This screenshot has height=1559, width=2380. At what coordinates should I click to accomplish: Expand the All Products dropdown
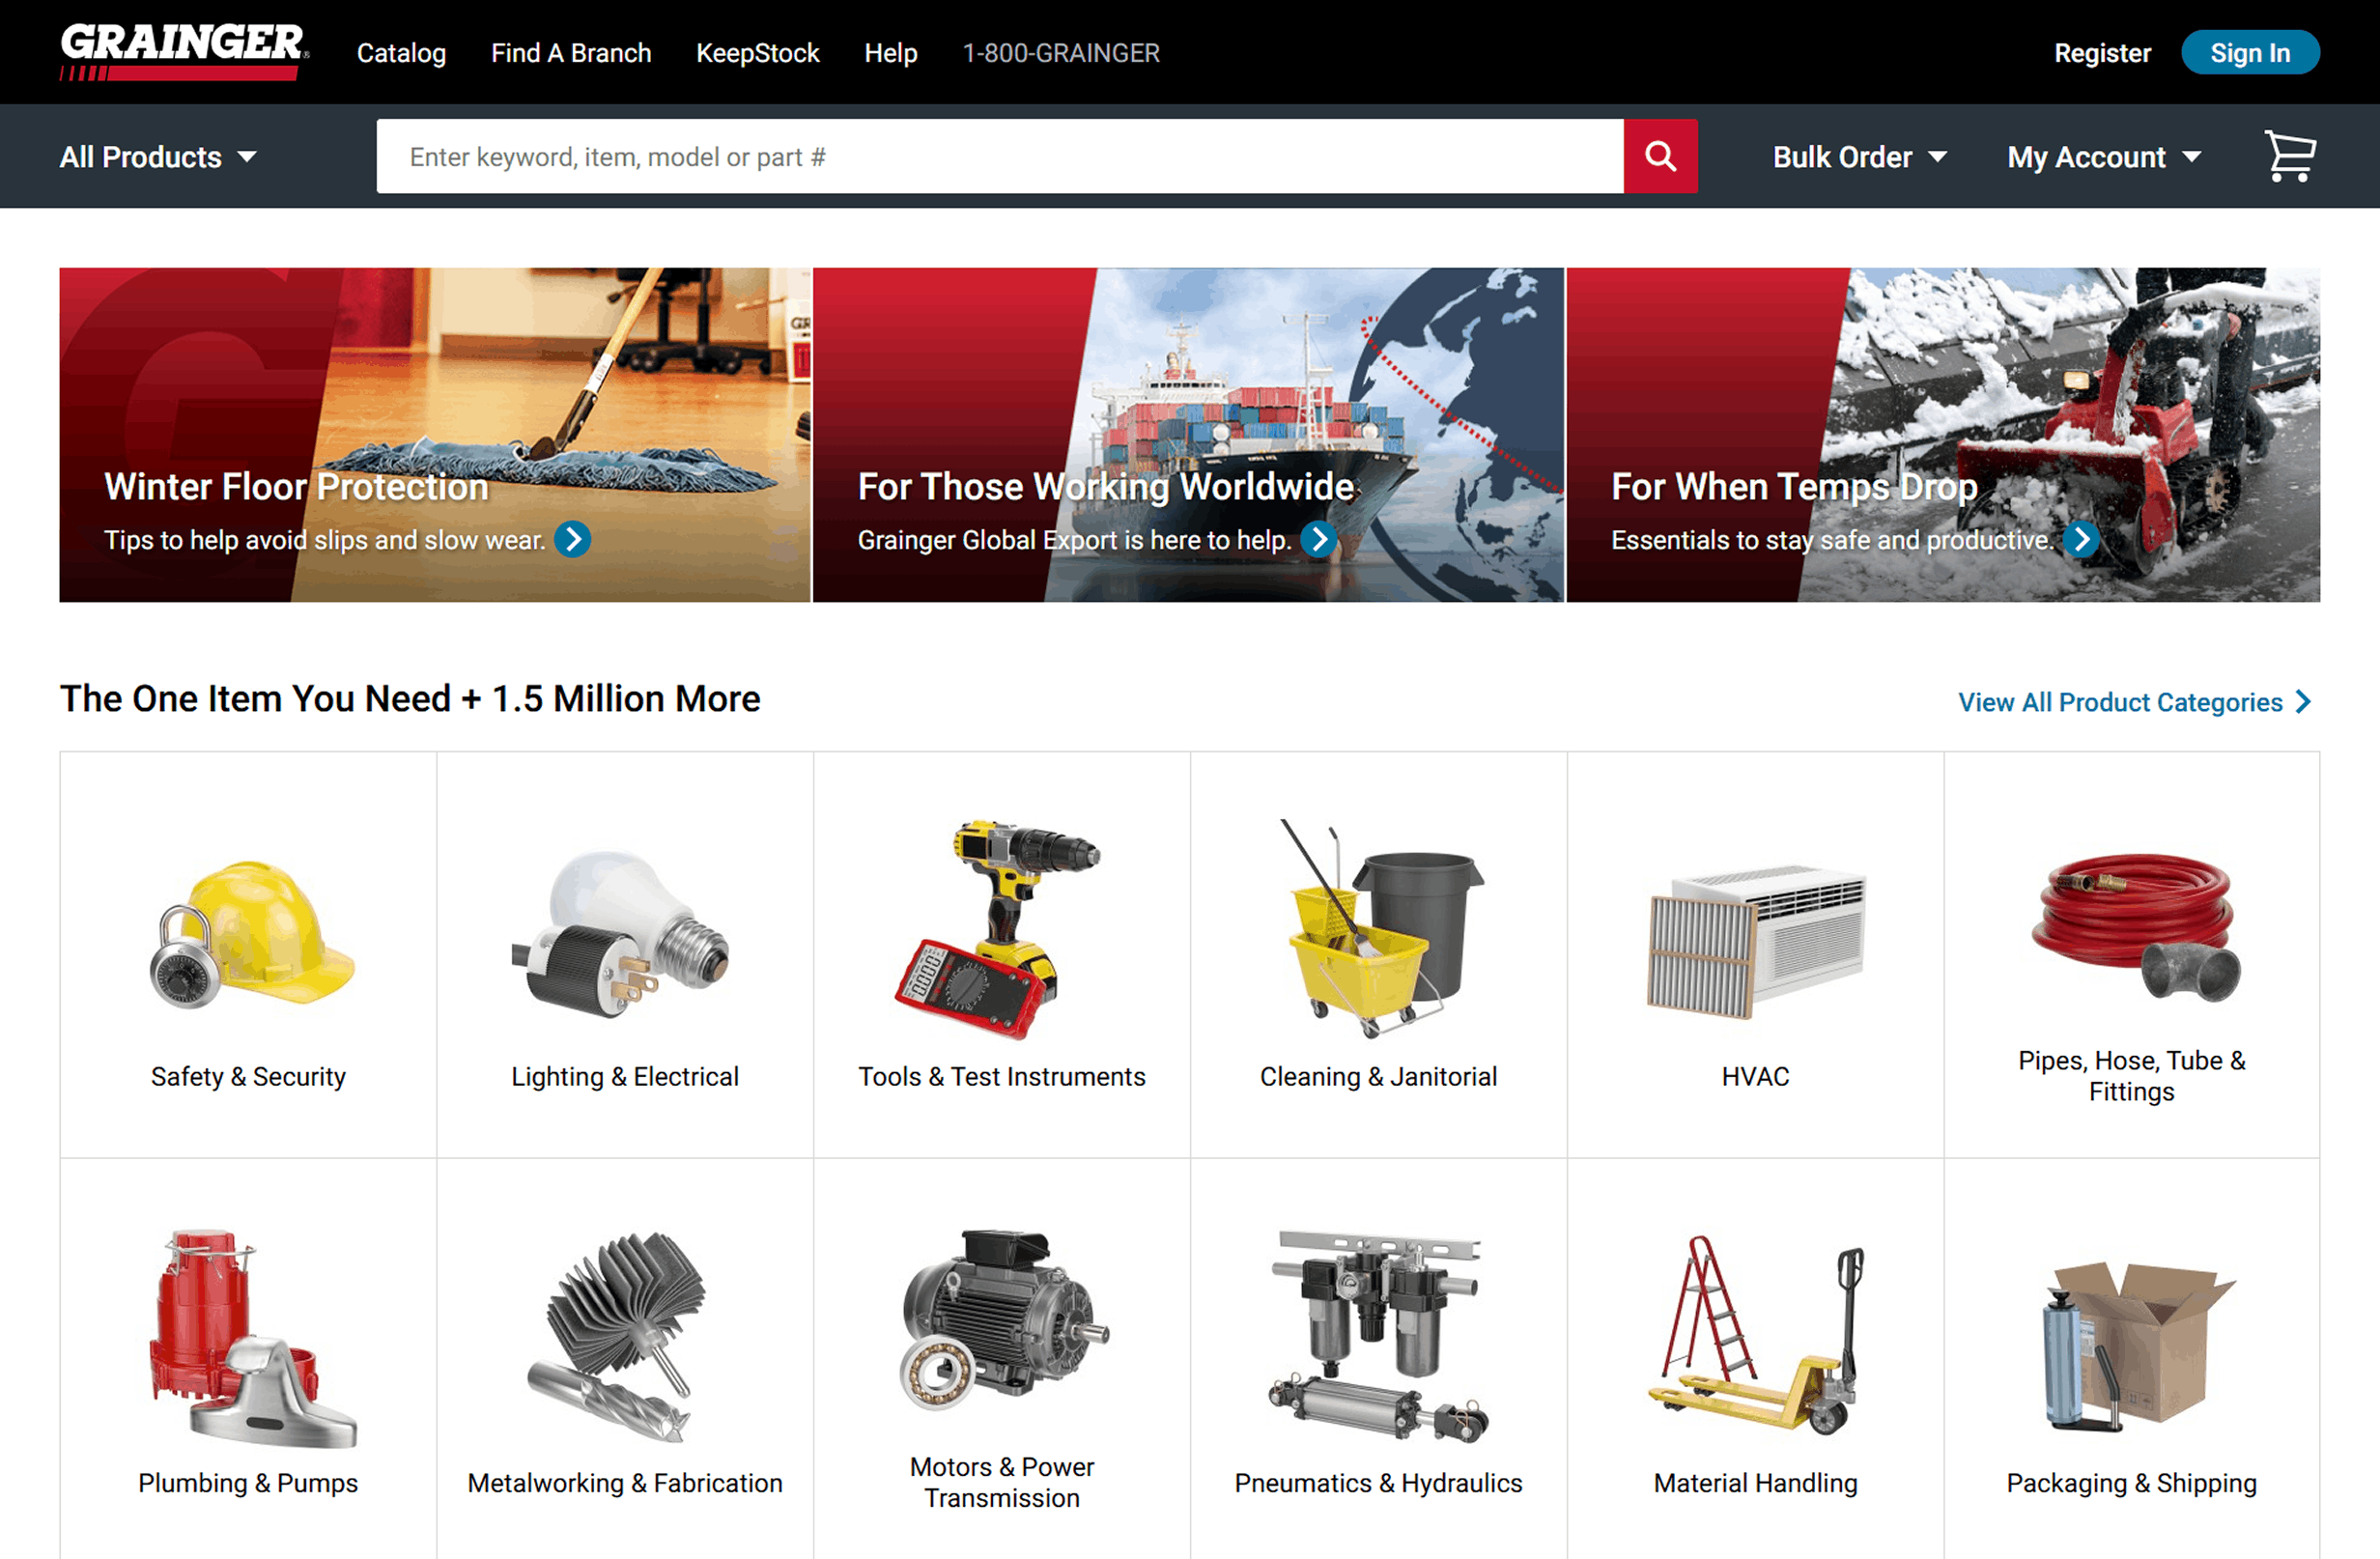pos(157,156)
